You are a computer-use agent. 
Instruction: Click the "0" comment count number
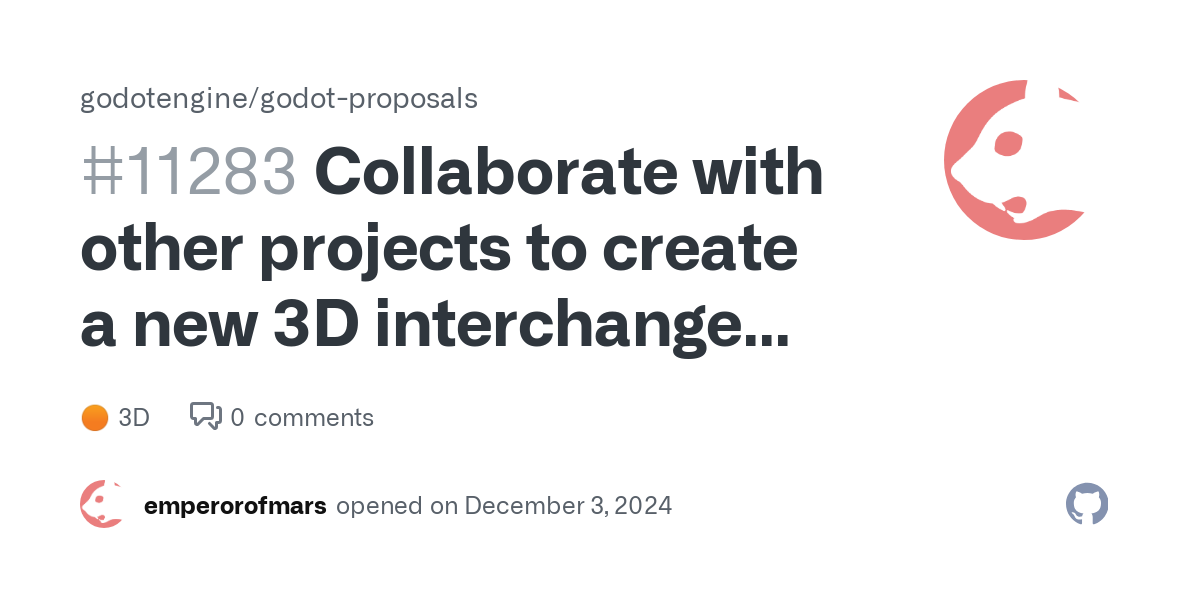click(x=237, y=418)
